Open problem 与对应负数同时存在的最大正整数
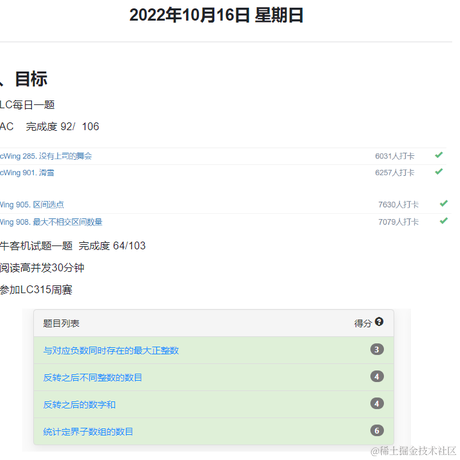The image size is (460, 460). (111, 350)
